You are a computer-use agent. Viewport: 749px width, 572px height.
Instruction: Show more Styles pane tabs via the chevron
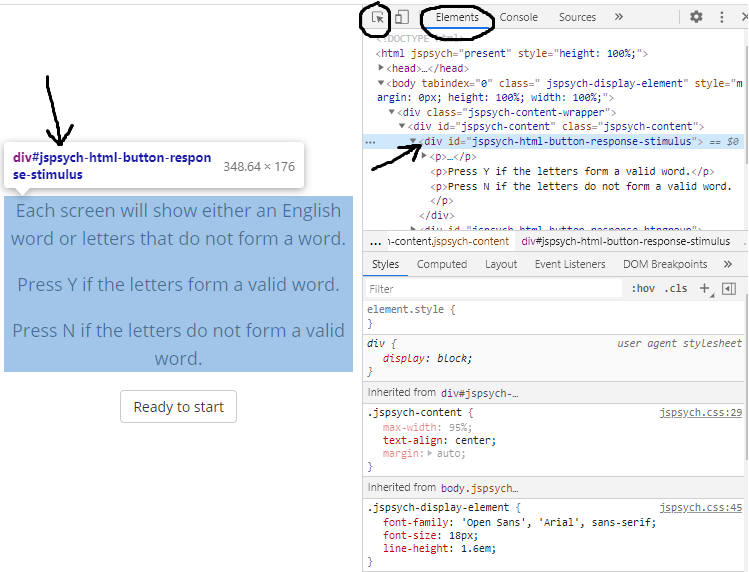pyautogui.click(x=728, y=264)
